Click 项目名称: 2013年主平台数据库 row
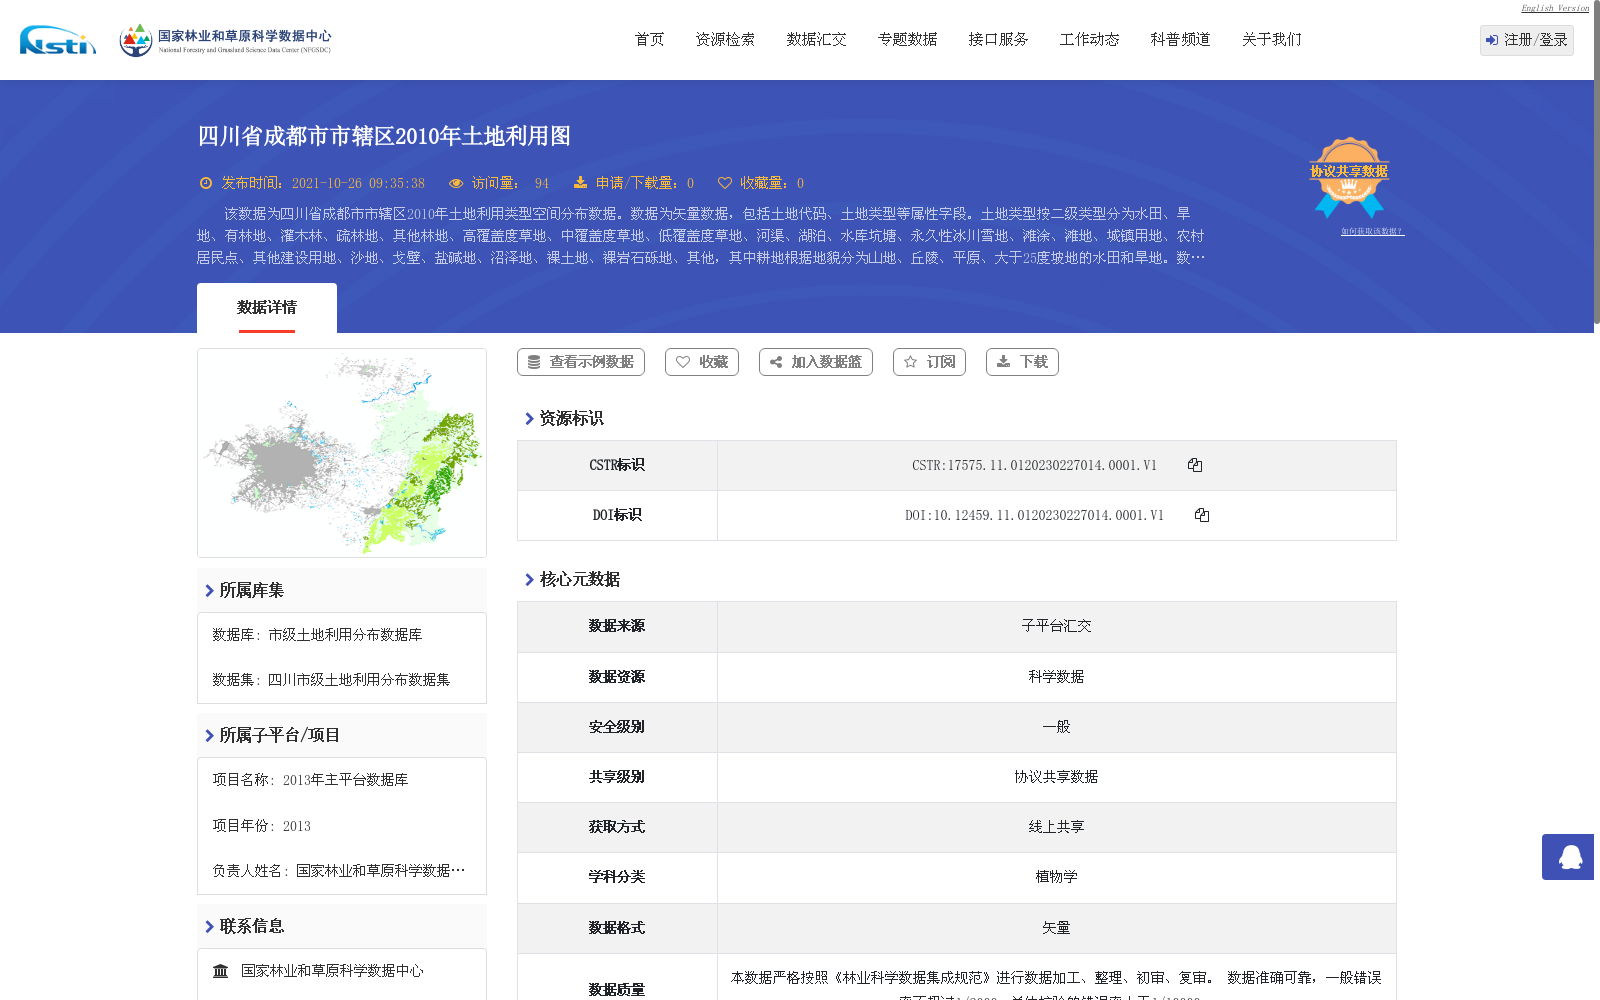Viewport: 1600px width, 1000px height. pyautogui.click(x=310, y=780)
